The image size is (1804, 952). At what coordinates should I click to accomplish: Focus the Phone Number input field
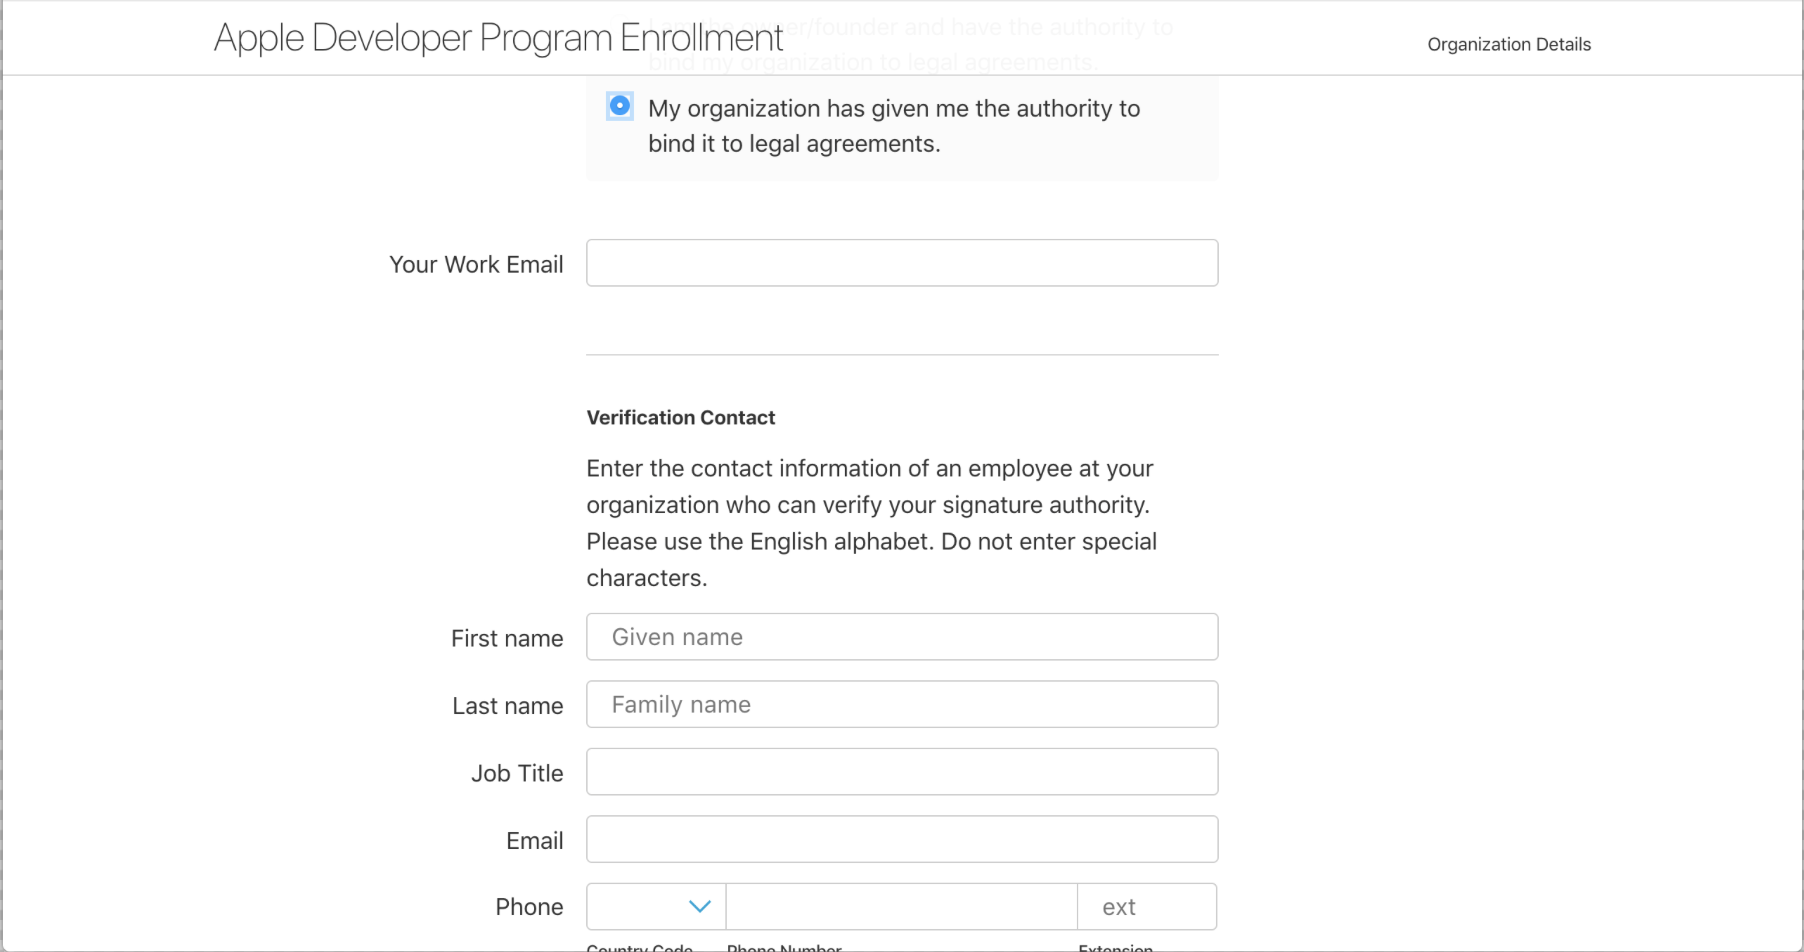900,906
